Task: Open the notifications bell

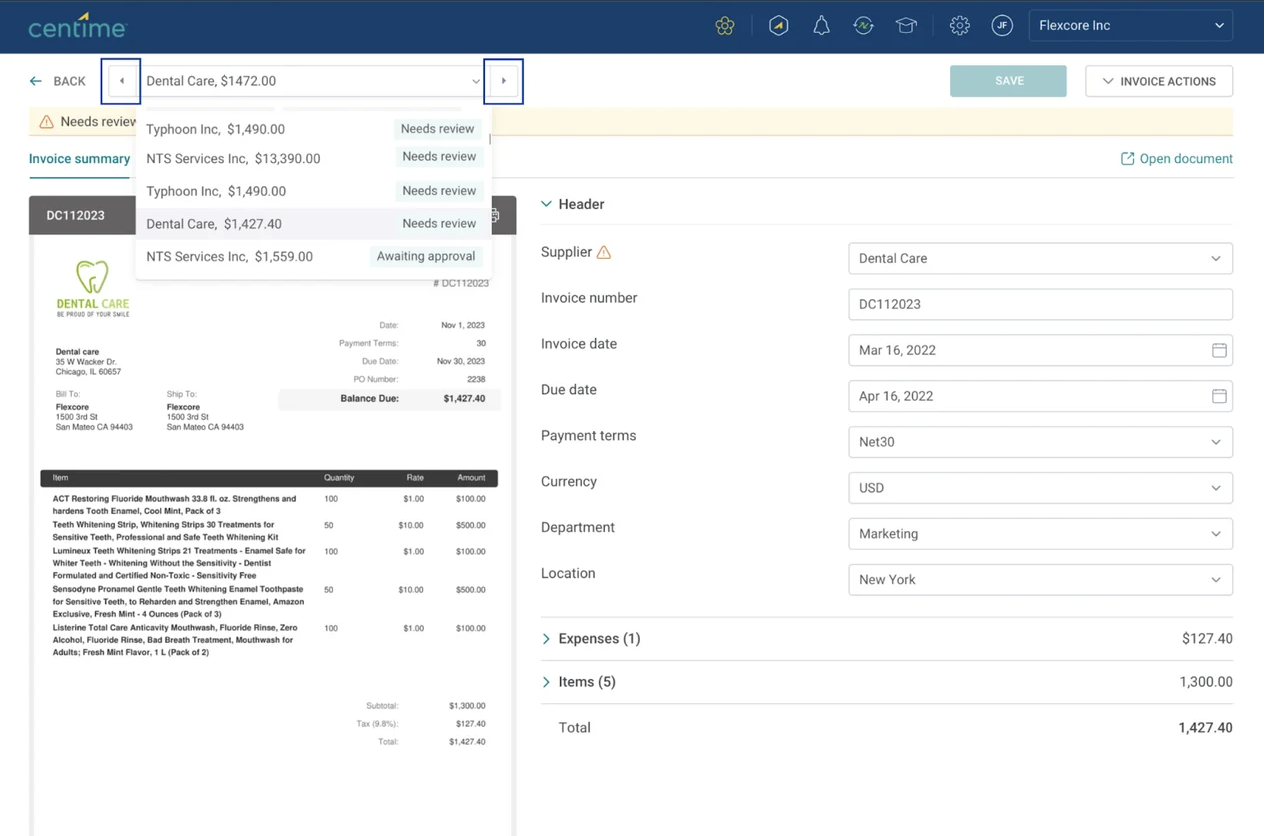Action: tap(821, 26)
